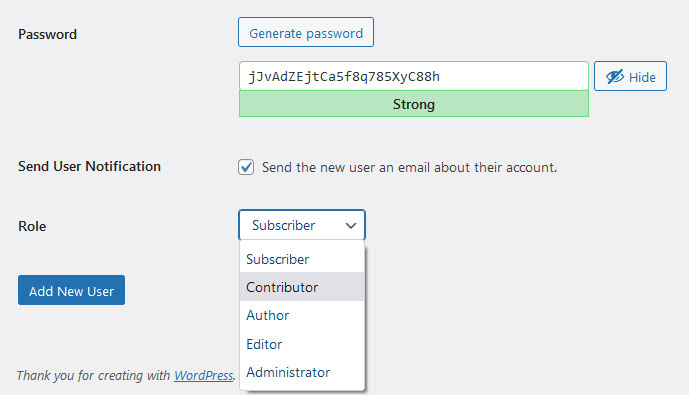Open the Role select box showing Subscriber
This screenshot has width=689, height=395.
[x=302, y=225]
